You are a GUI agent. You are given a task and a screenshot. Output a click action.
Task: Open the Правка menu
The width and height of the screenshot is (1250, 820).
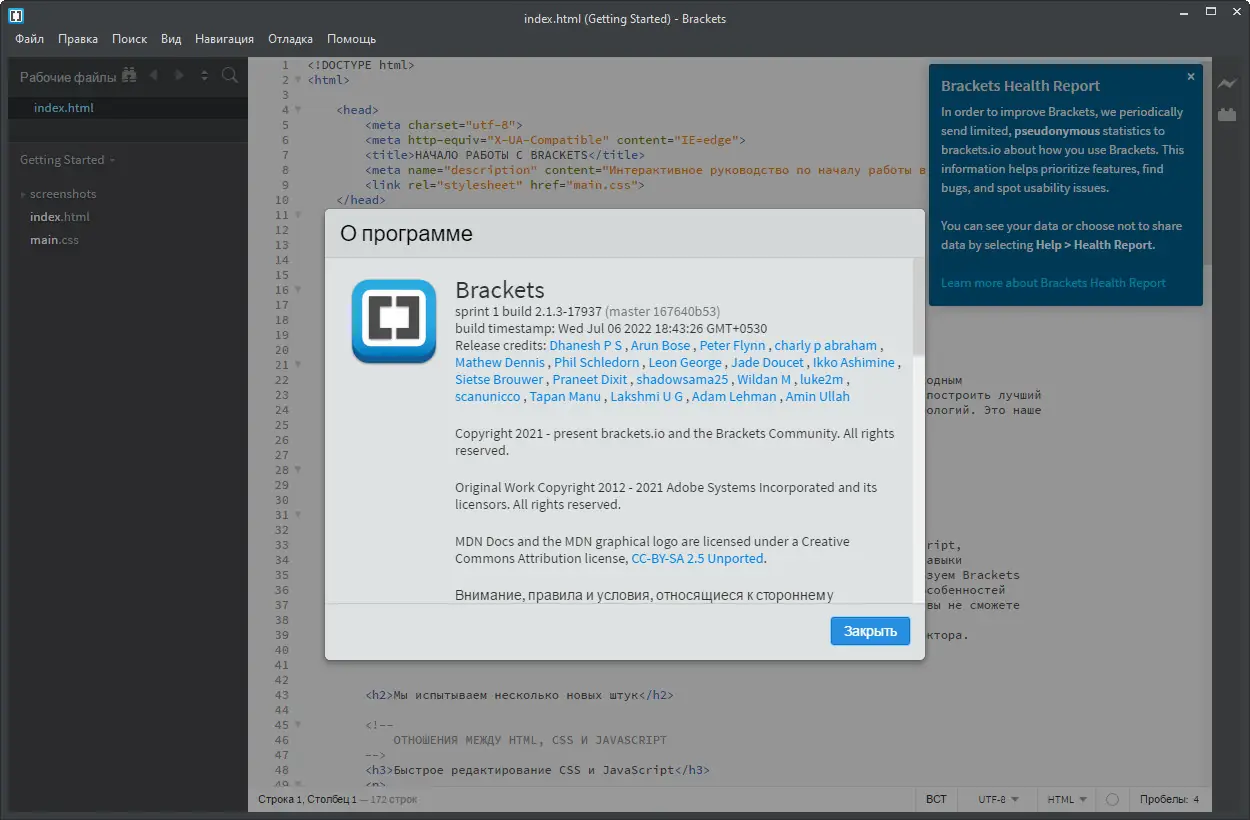pyautogui.click(x=78, y=39)
